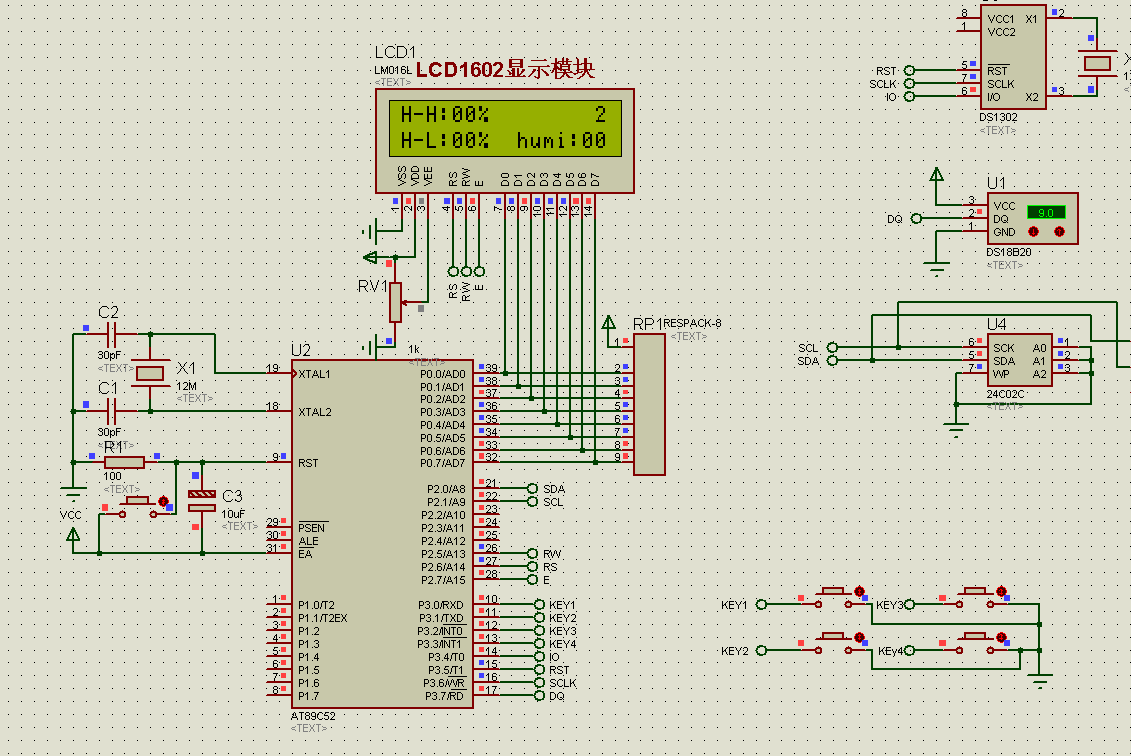The height and width of the screenshot is (756, 1131).
Task: Click ground symbol below the 24C02C chip
Action: [x=956, y=431]
